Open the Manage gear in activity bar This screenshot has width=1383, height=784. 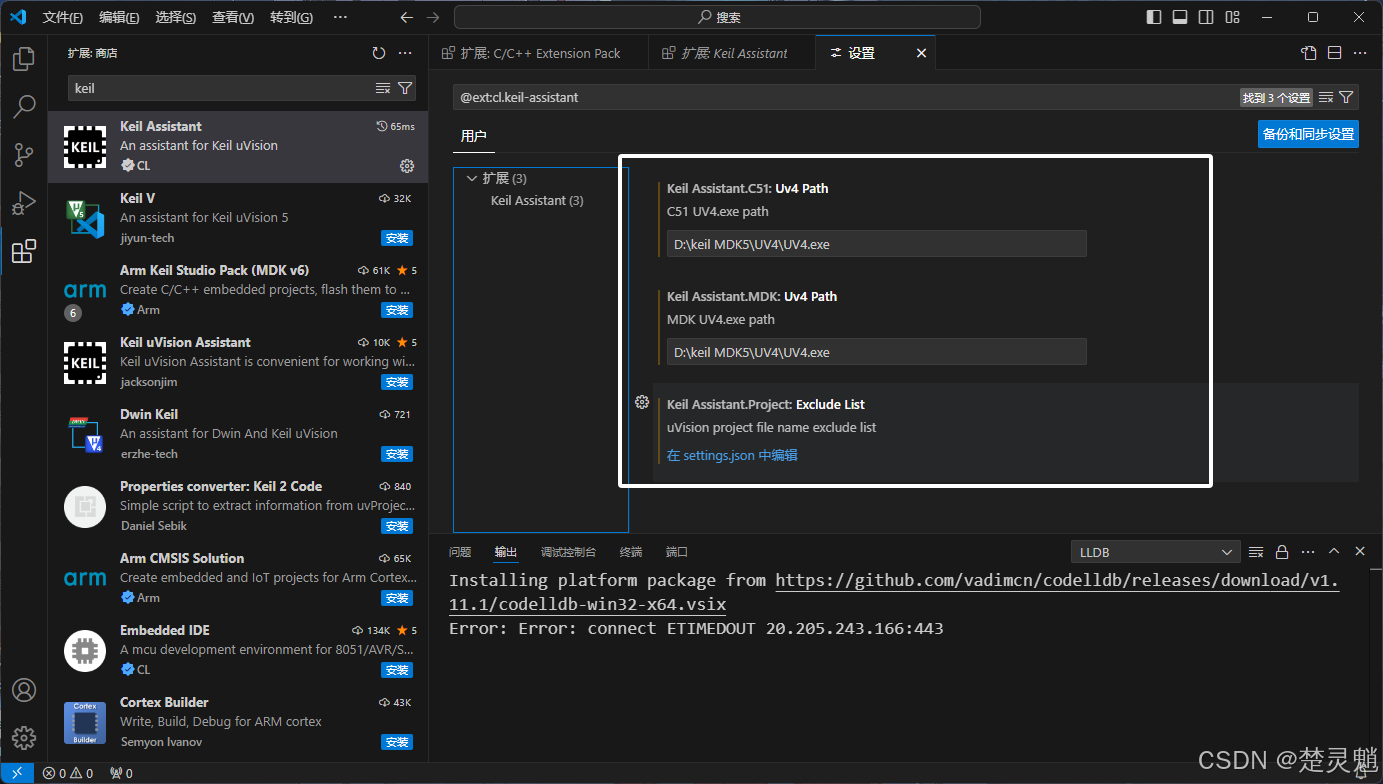pyautogui.click(x=24, y=738)
